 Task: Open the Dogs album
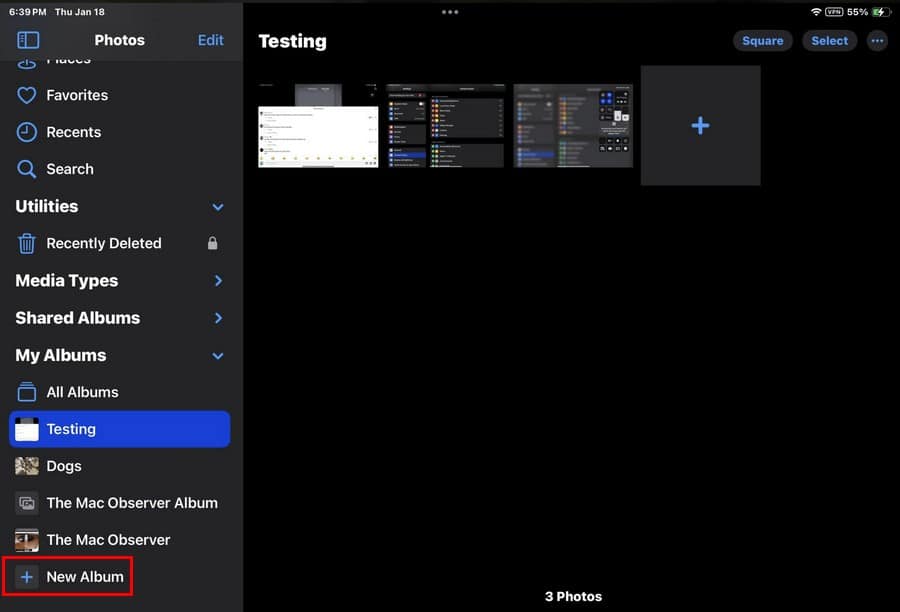click(64, 466)
